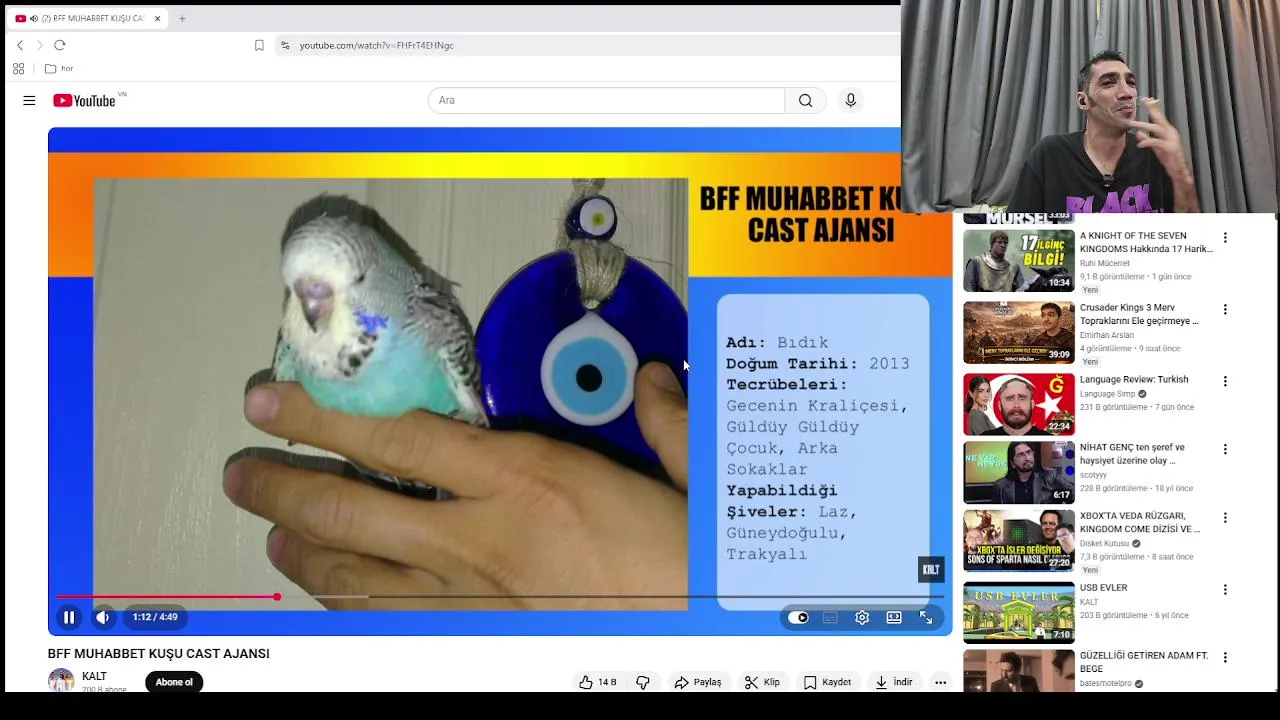
Task: Click the search magnifier button
Action: (805, 100)
